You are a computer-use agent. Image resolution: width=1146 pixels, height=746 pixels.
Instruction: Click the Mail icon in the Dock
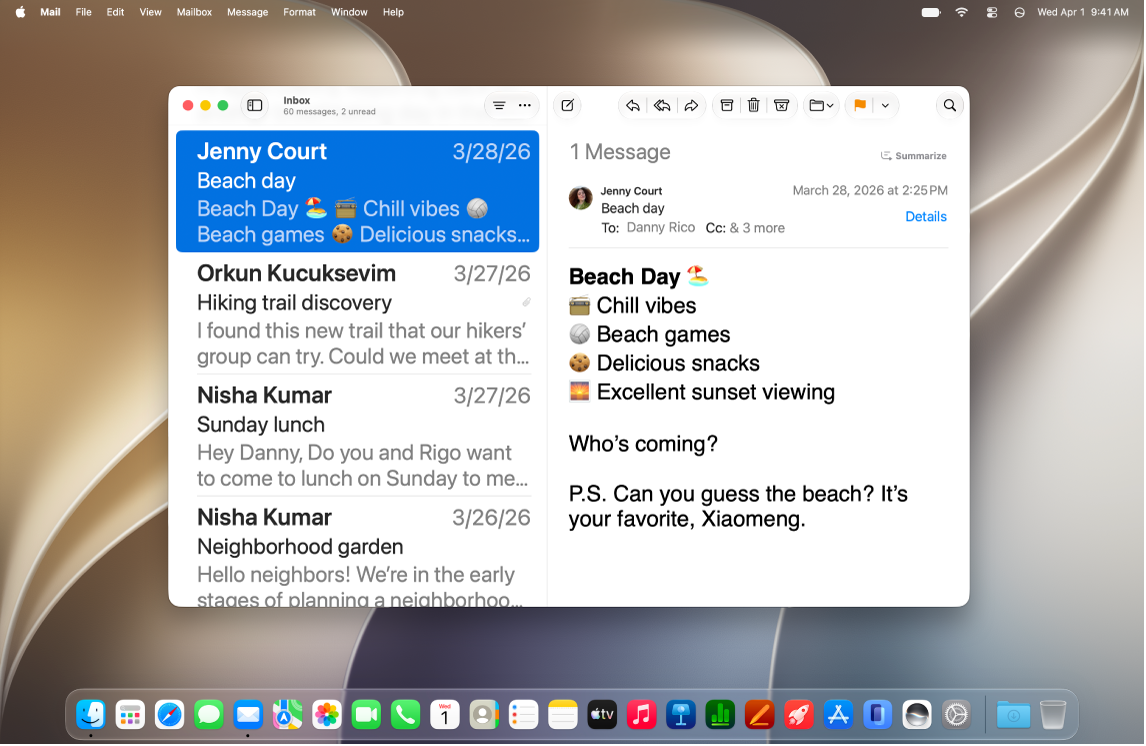[248, 715]
